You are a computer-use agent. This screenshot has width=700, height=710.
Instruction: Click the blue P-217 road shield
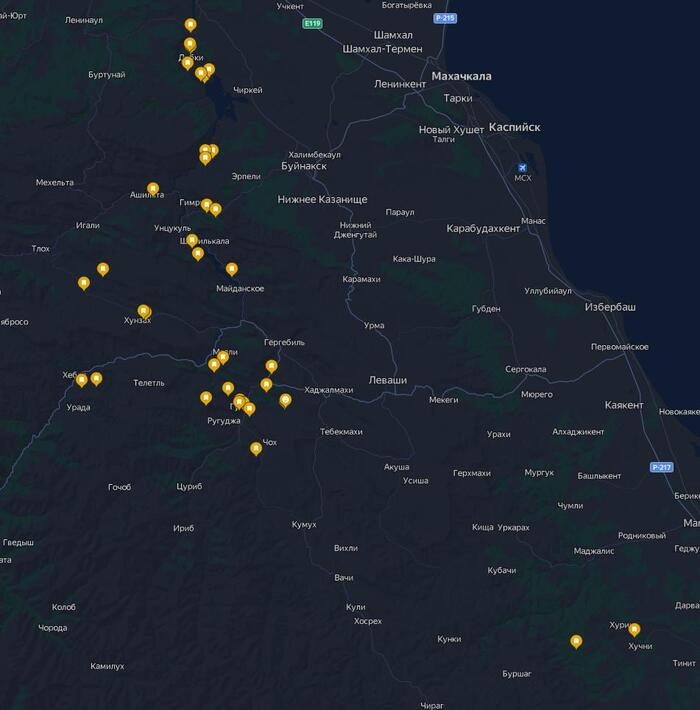[x=662, y=467]
